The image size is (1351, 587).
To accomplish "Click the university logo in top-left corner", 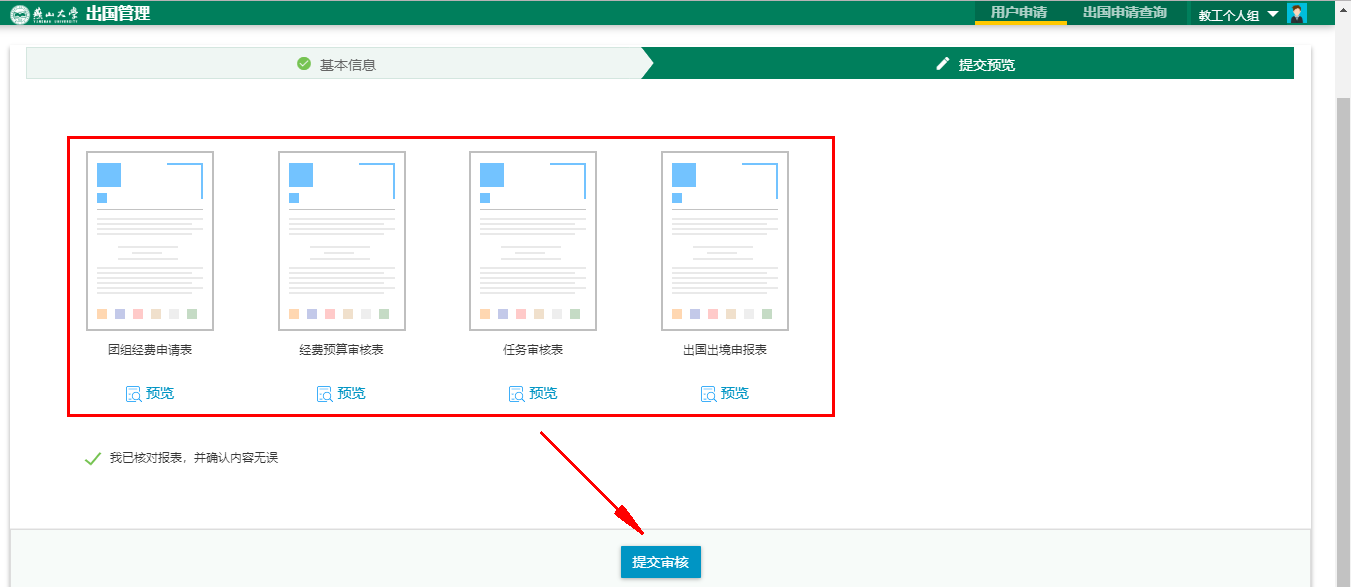I will (x=20, y=14).
